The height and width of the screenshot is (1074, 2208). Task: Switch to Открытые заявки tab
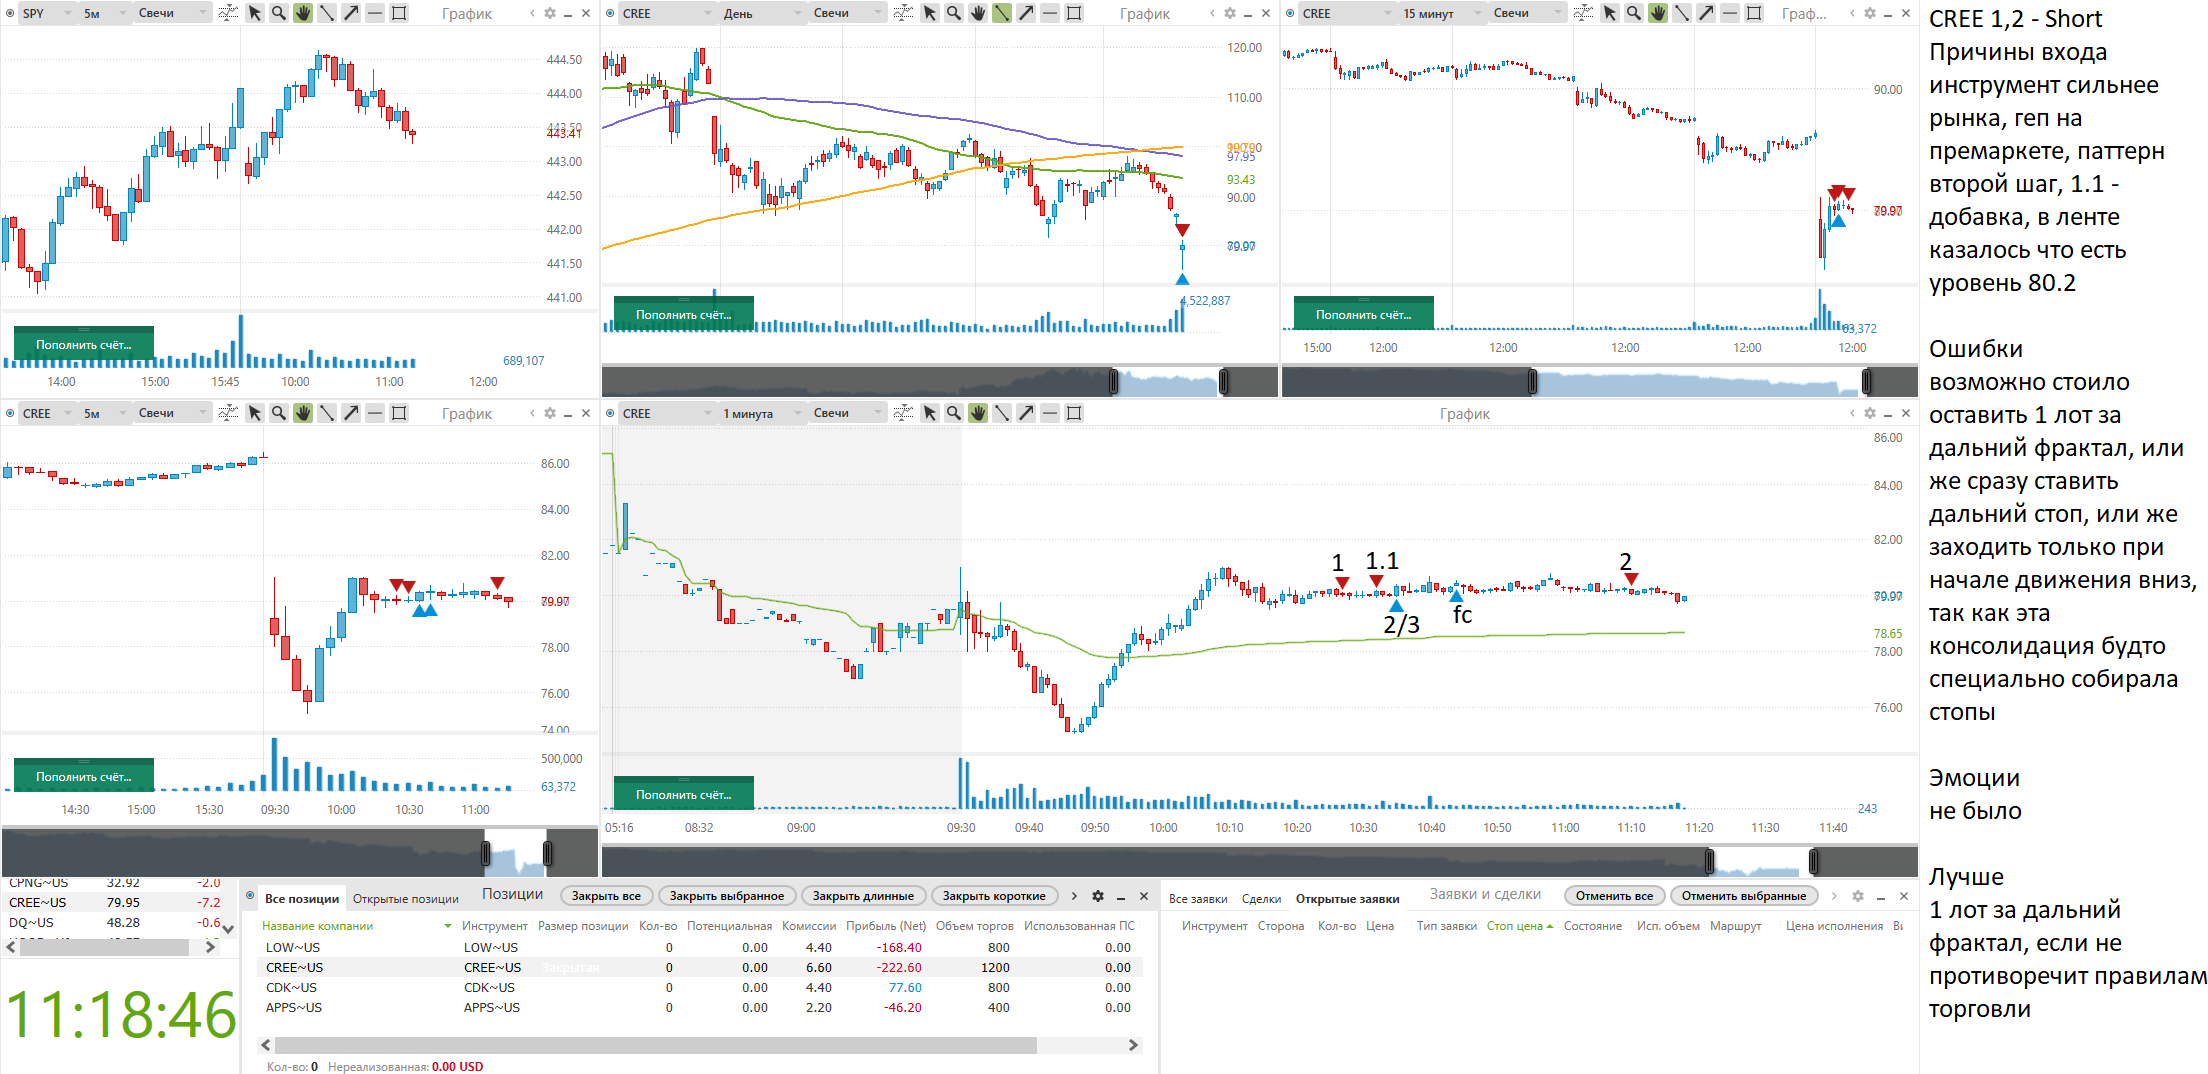pyautogui.click(x=1347, y=898)
